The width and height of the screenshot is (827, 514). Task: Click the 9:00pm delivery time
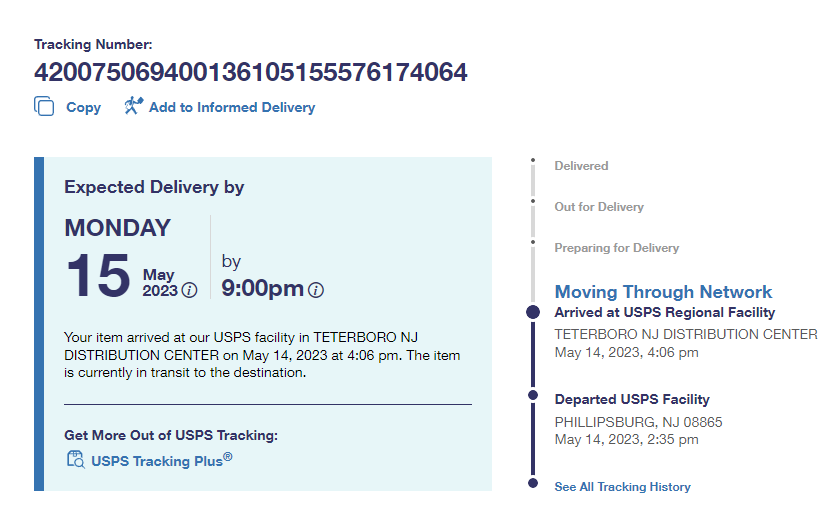(x=262, y=289)
